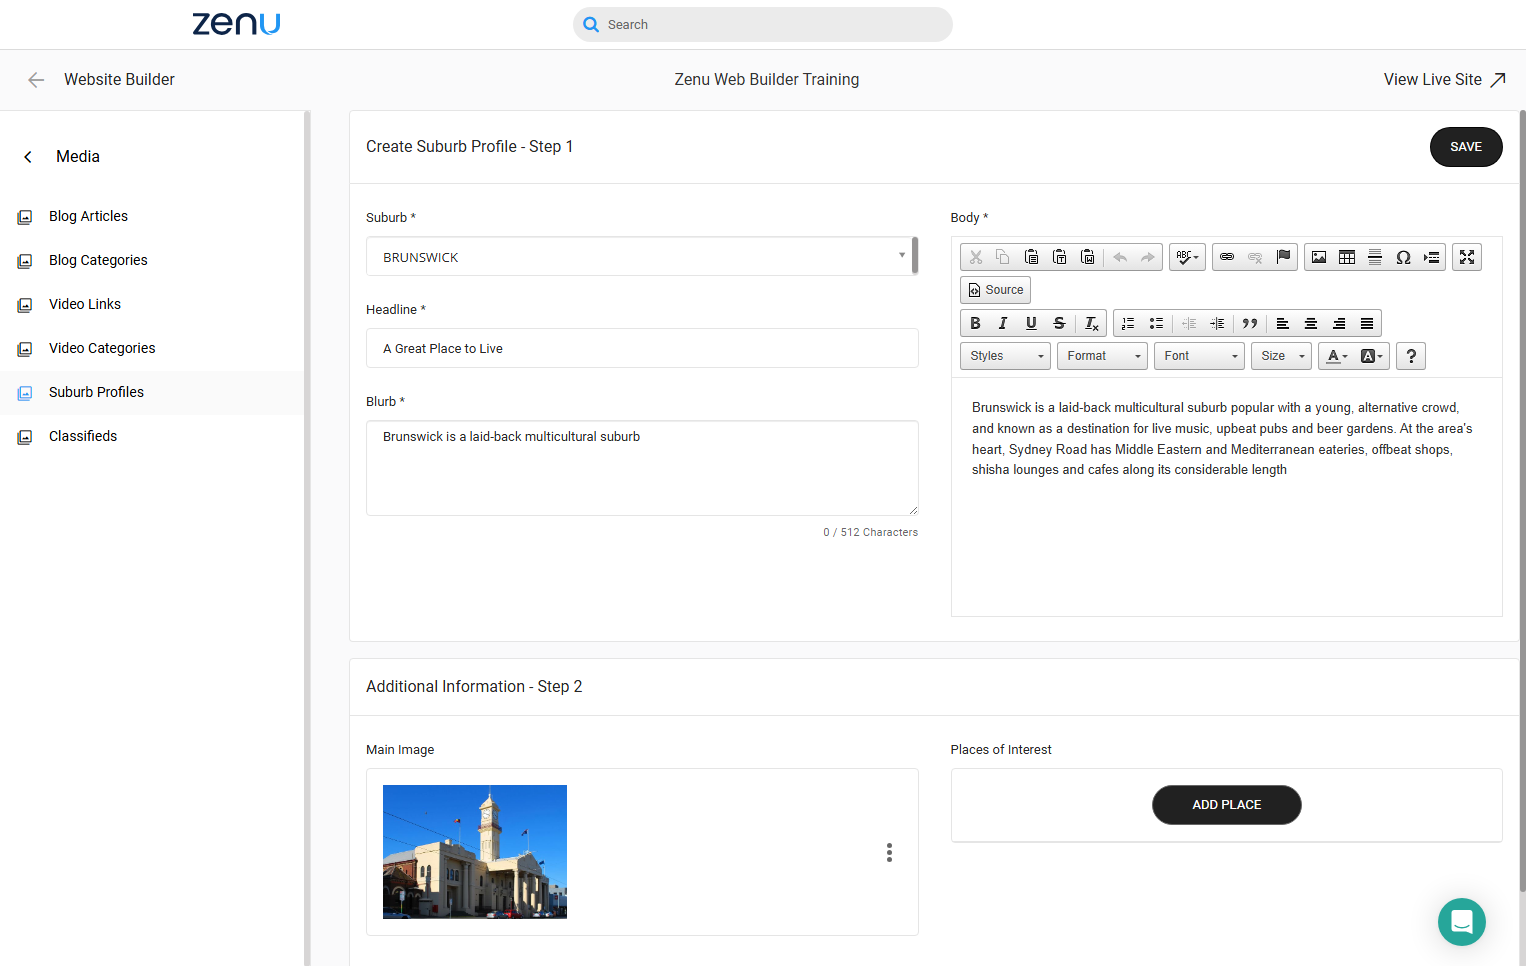Center align the body text
Viewport: 1526px width, 966px height.
(1311, 323)
